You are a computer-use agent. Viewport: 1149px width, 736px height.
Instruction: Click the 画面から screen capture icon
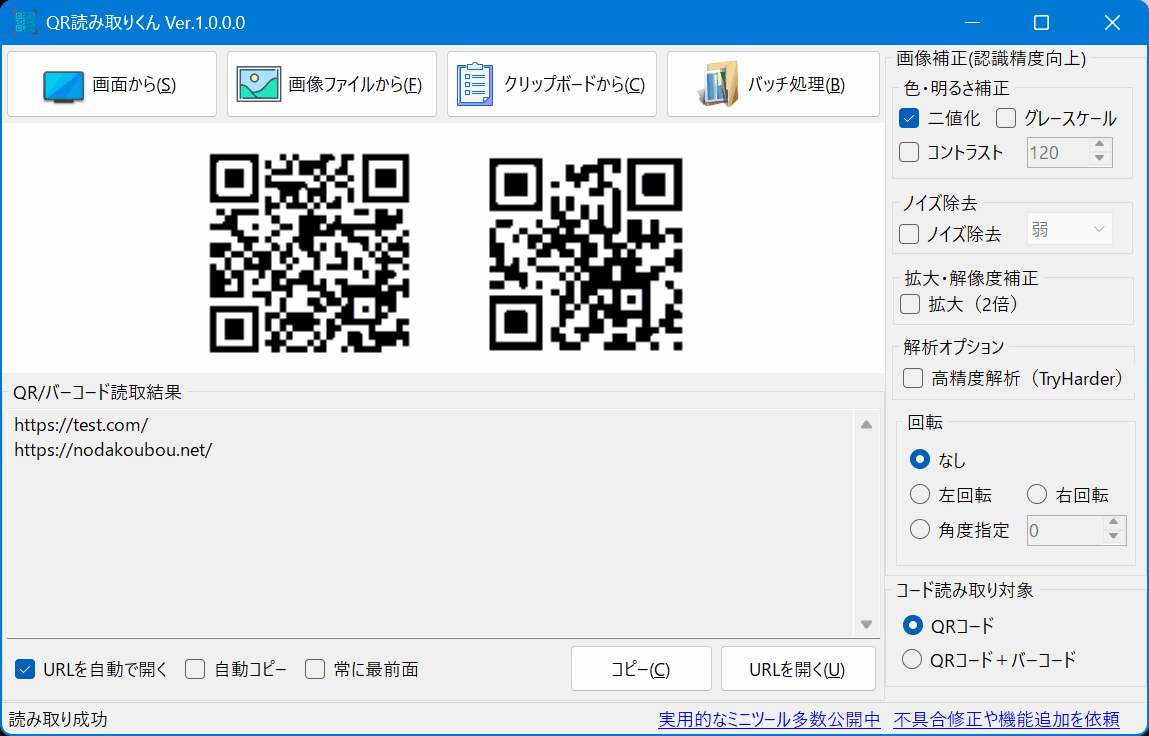[x=65, y=84]
